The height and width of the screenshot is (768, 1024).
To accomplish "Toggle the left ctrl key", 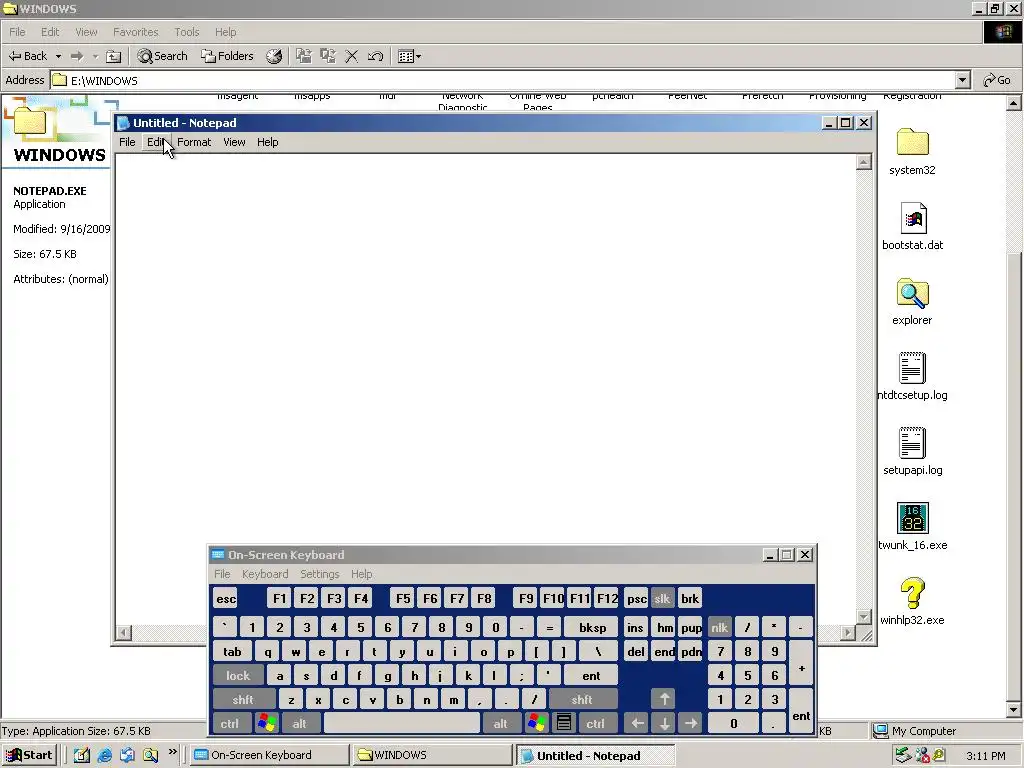I will coord(230,723).
